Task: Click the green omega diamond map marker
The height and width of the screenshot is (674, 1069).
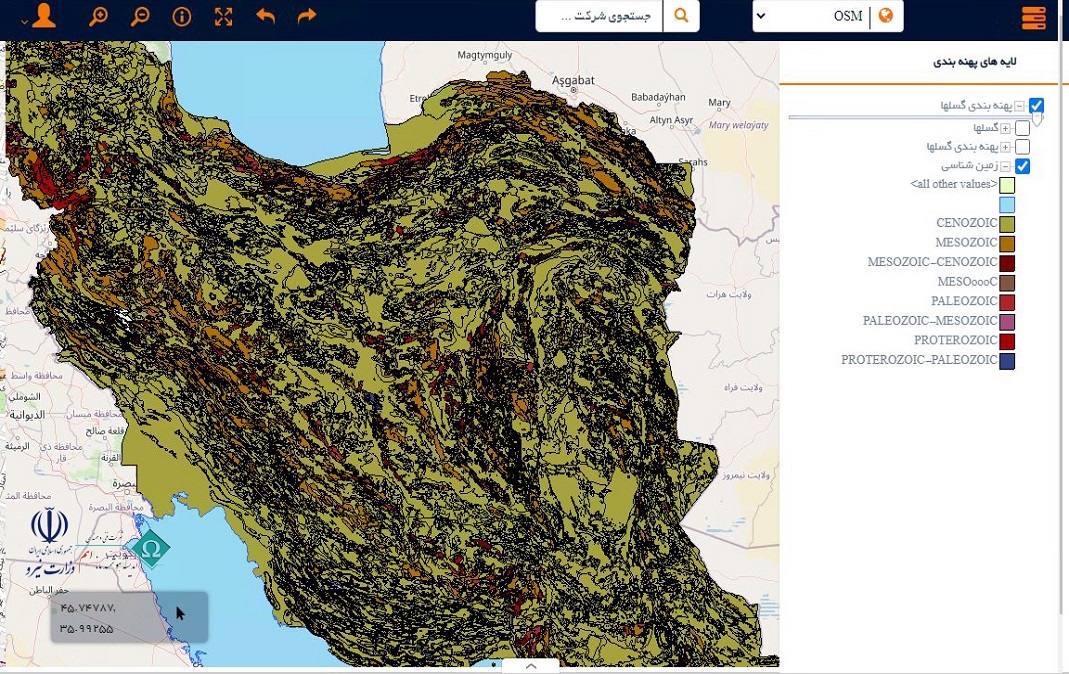Action: click(x=151, y=549)
